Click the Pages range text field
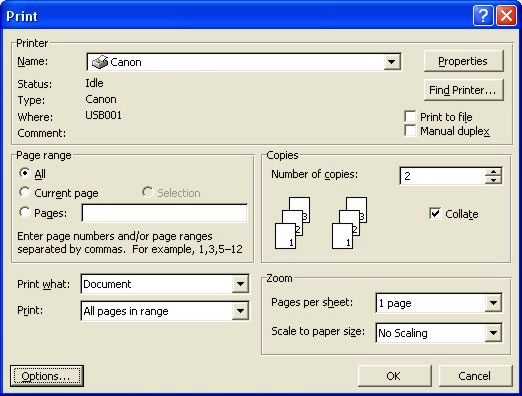 click(164, 213)
